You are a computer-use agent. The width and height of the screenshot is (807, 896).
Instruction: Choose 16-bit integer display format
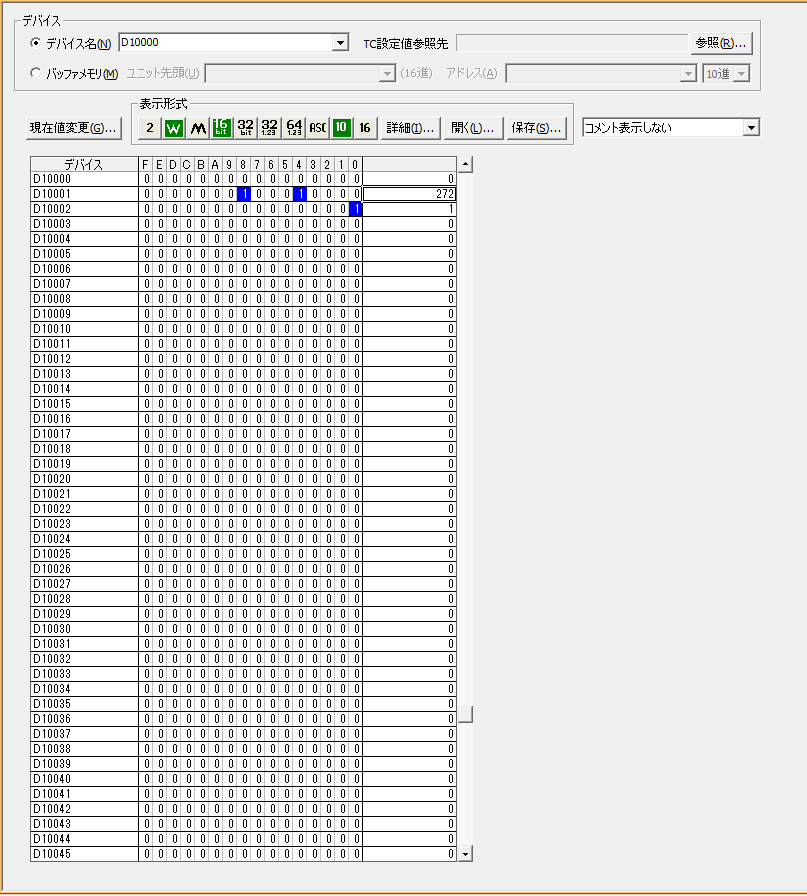[x=220, y=128]
